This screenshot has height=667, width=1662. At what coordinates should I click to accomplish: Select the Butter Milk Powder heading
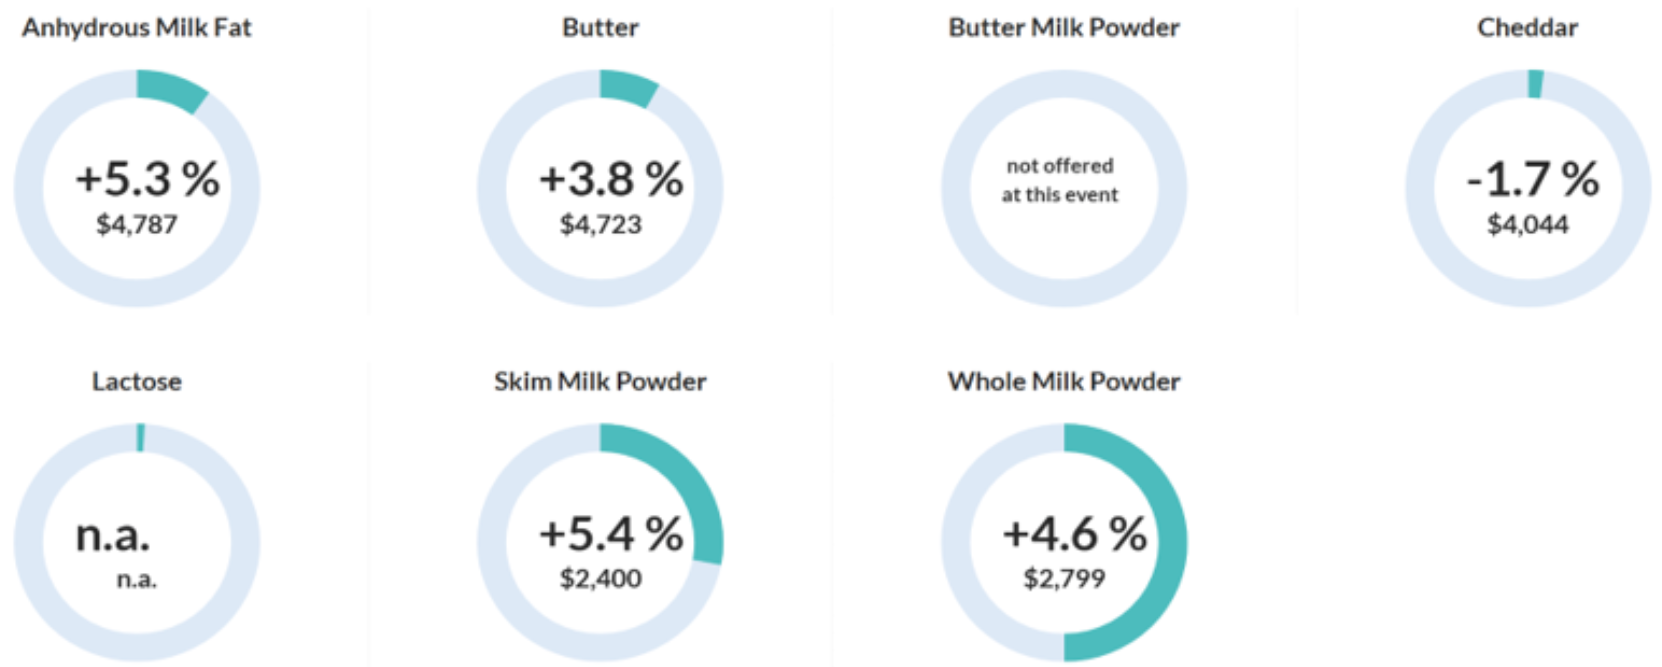point(1064,28)
